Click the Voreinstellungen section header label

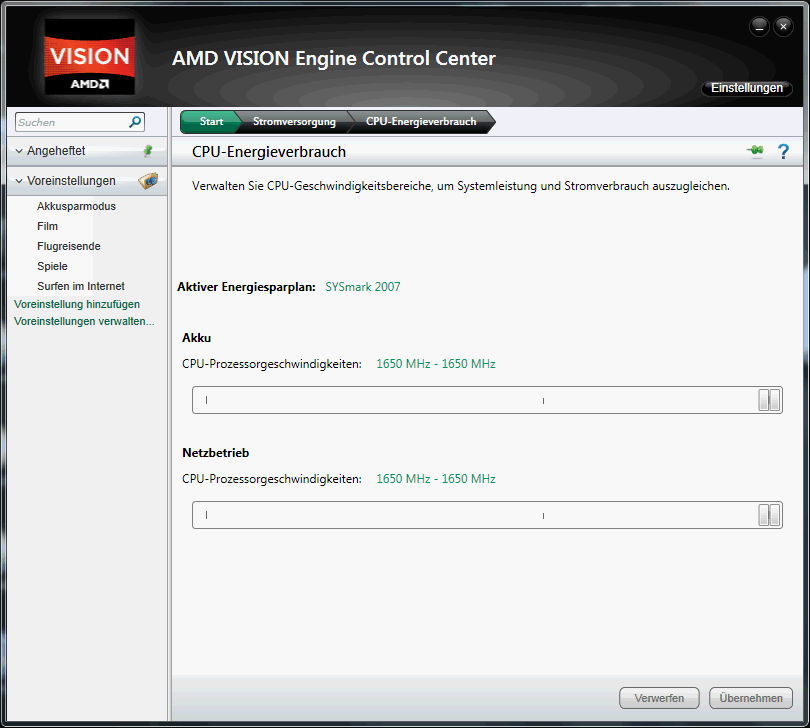tap(71, 181)
